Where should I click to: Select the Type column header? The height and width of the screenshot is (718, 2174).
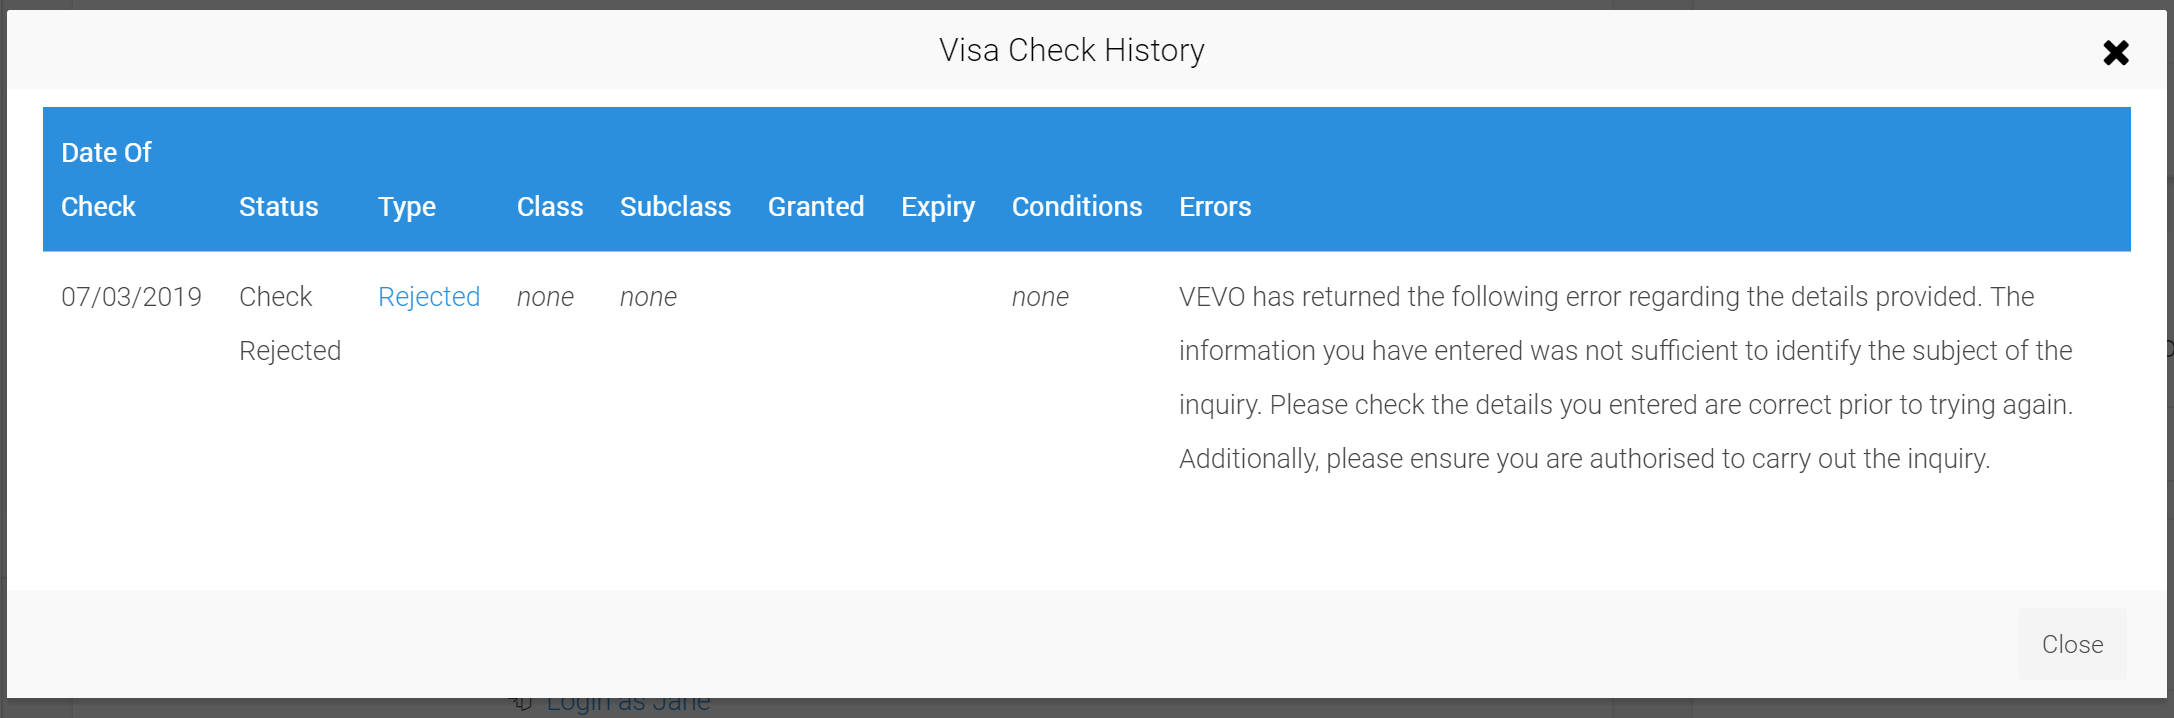[x=407, y=207]
